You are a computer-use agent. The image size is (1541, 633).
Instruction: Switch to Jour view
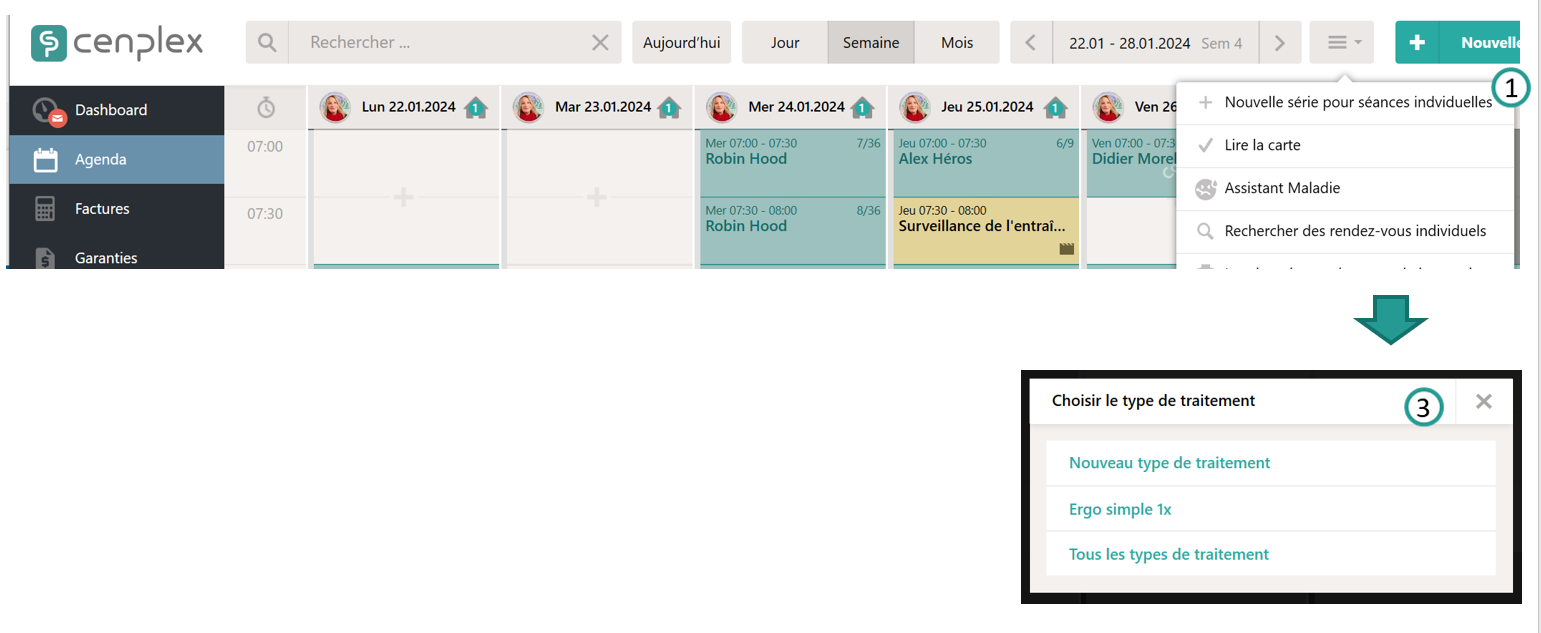[785, 43]
